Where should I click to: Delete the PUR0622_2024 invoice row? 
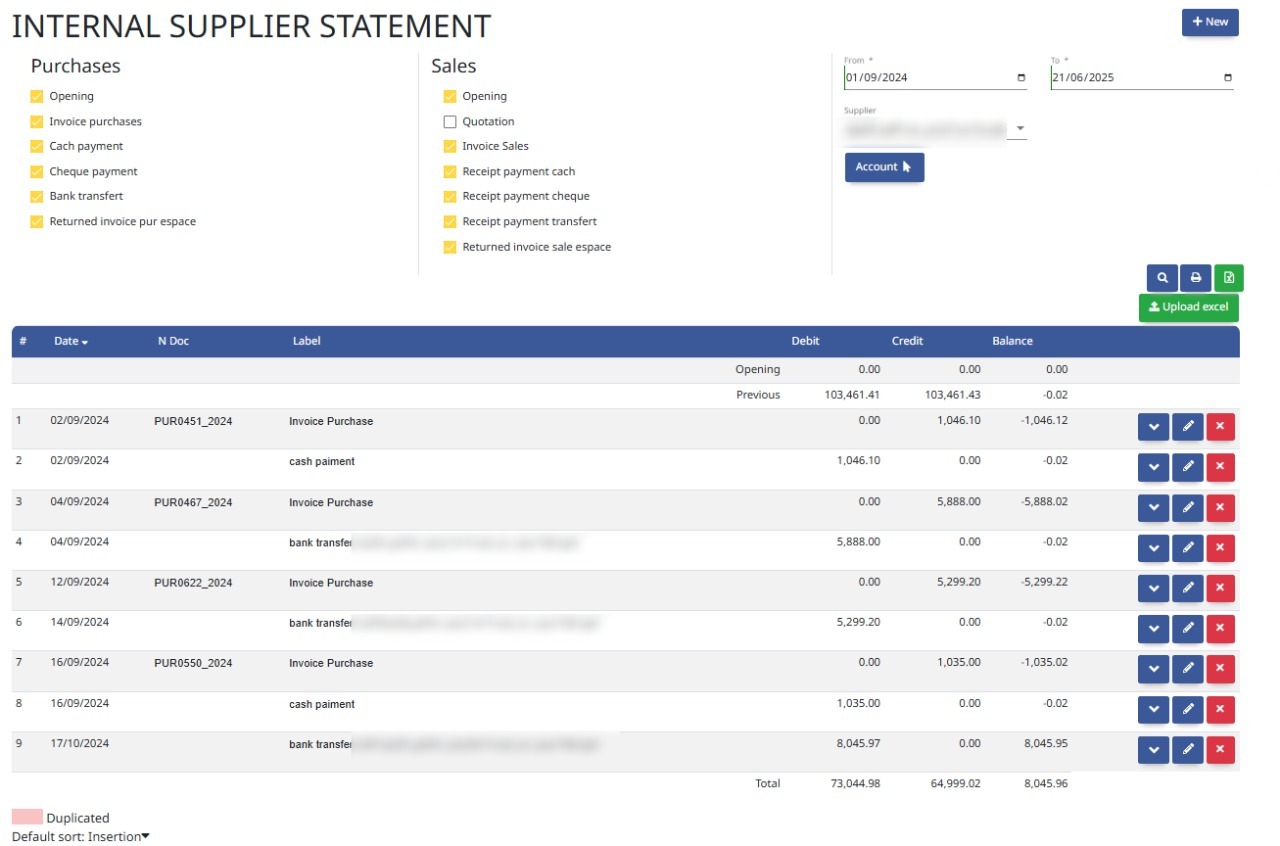(x=1220, y=588)
